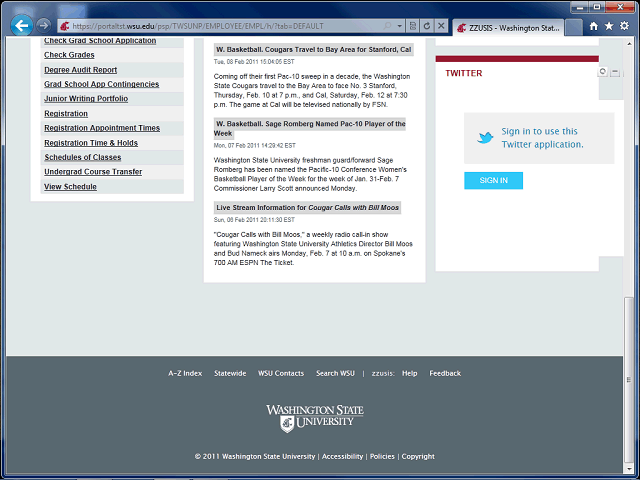This screenshot has width=640, height=480.
Task: Open the Search WSU footer link
Action: pyautogui.click(x=335, y=373)
